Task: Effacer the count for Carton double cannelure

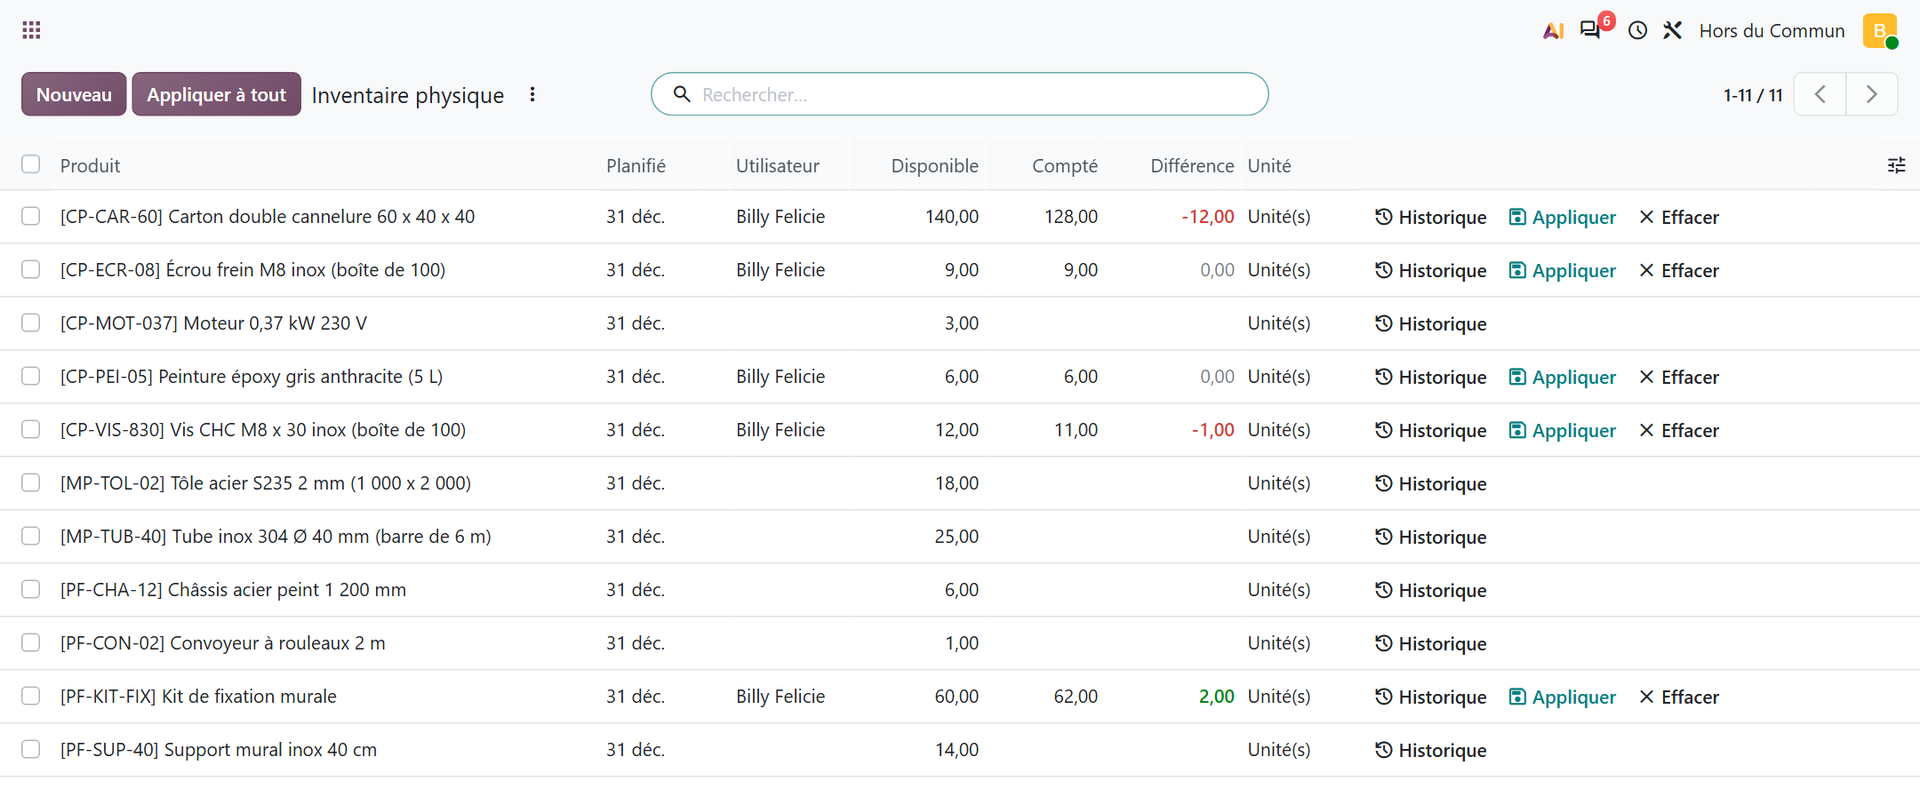Action: [1679, 217]
